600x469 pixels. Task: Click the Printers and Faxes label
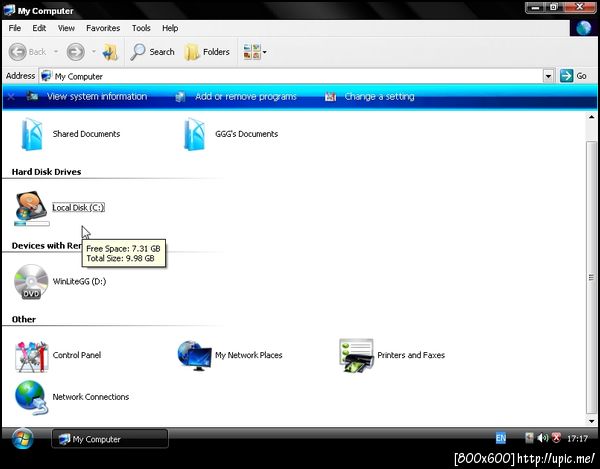[411, 355]
